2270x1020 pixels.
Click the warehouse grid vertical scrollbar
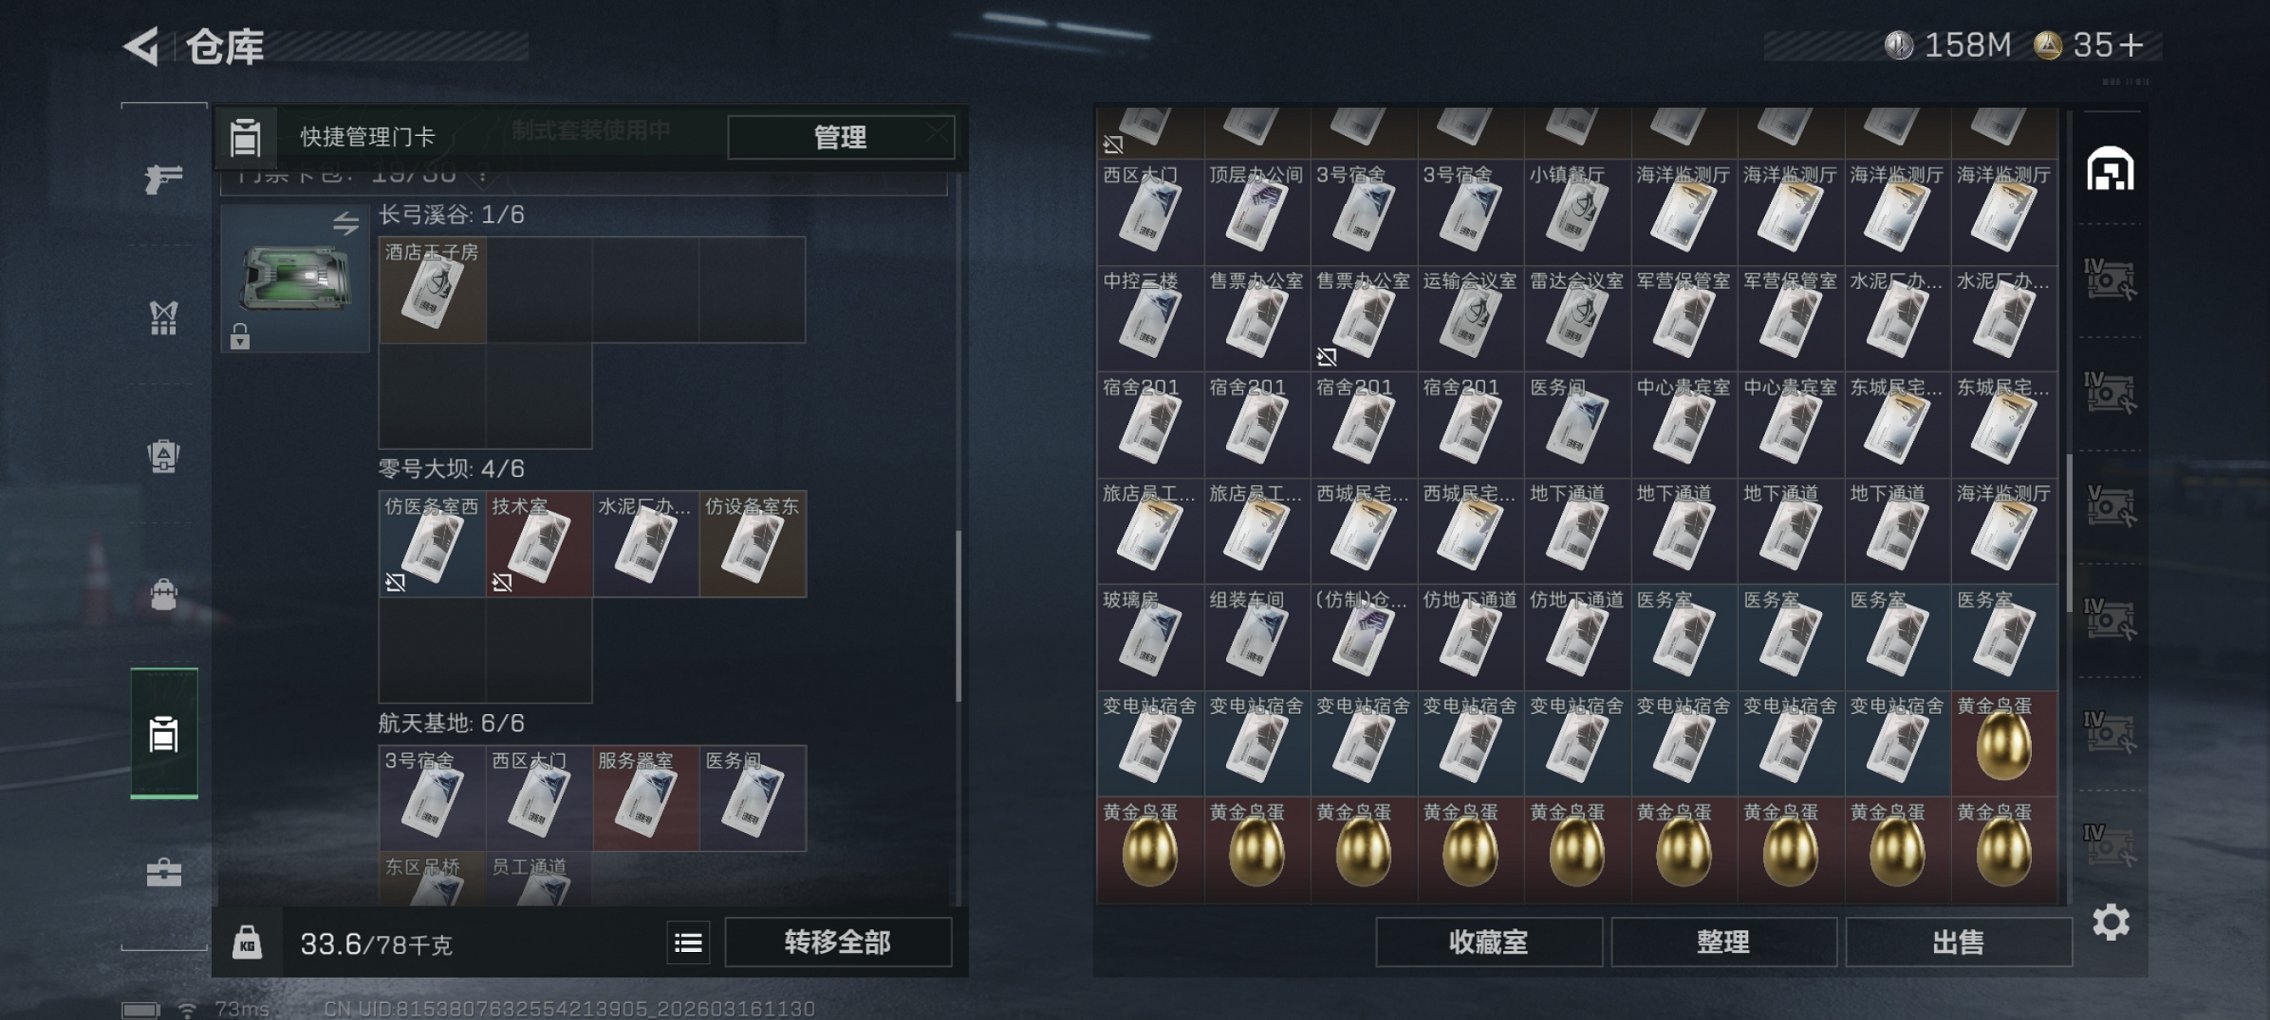click(2069, 520)
